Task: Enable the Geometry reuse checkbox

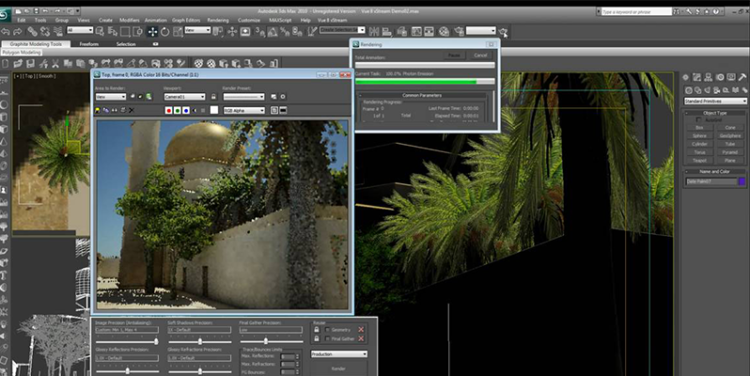Action: [328, 330]
